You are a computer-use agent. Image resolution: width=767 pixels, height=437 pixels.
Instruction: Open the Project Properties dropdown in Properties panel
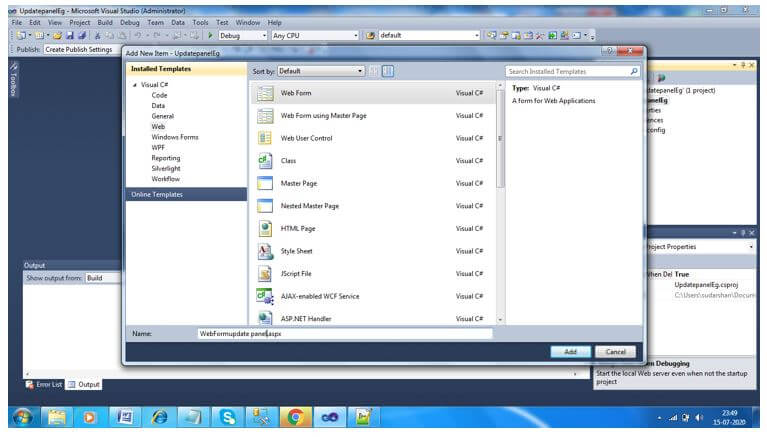point(699,247)
